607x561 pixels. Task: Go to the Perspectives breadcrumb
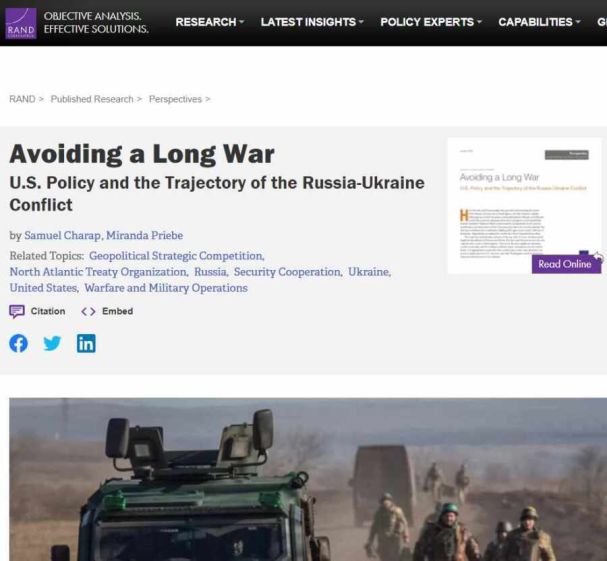coord(175,99)
